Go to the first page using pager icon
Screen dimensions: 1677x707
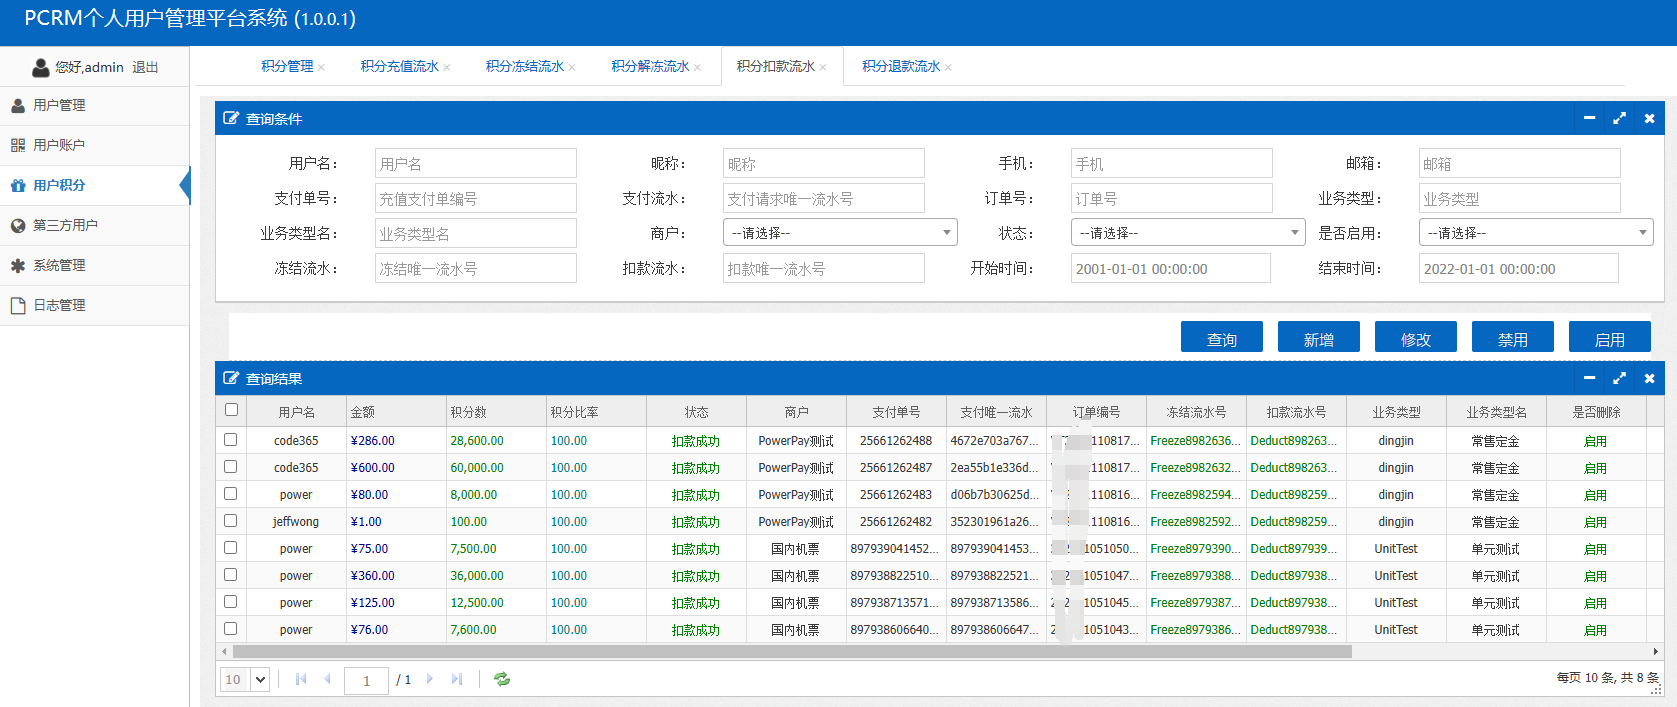(301, 679)
